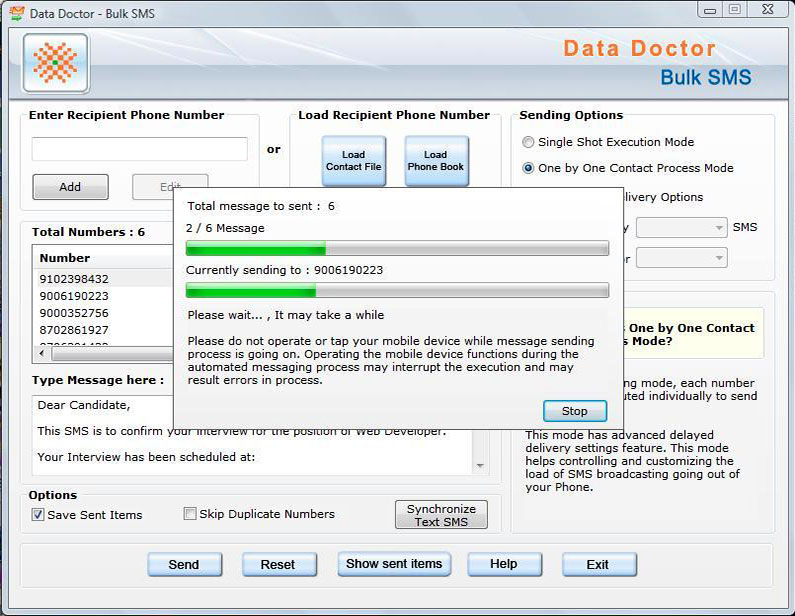Screen dimensions: 795x616
Task: Select number 8702861927 in list
Action: point(74,330)
